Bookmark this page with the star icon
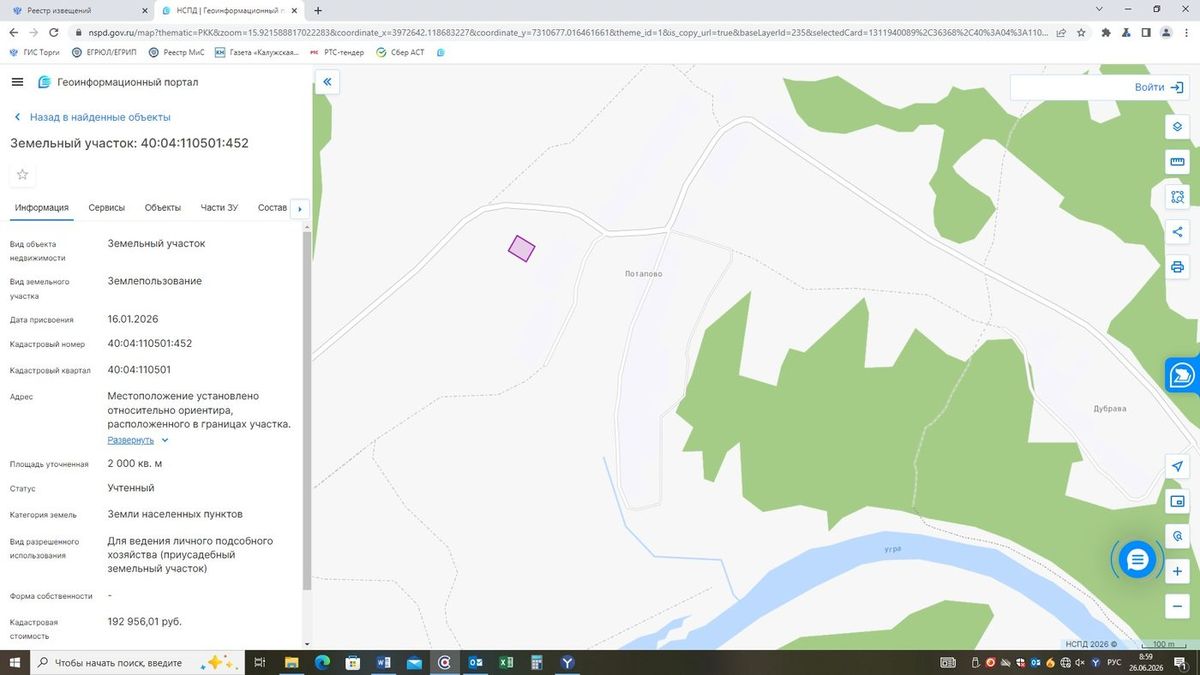The width and height of the screenshot is (1200, 675). (1081, 32)
